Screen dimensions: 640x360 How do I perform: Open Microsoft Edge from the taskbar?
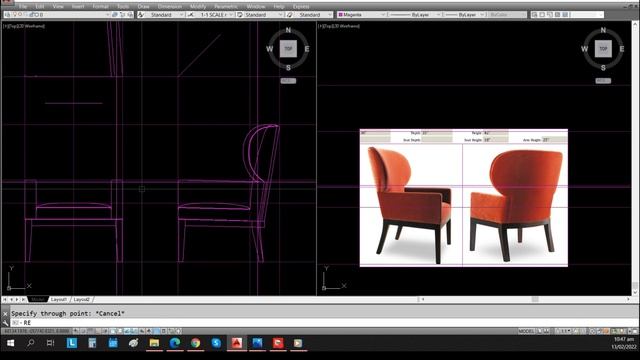(x=175, y=343)
